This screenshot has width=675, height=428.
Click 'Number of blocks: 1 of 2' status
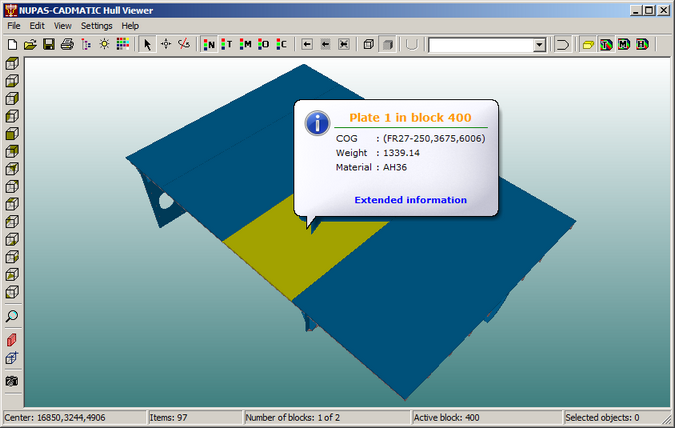point(292,418)
